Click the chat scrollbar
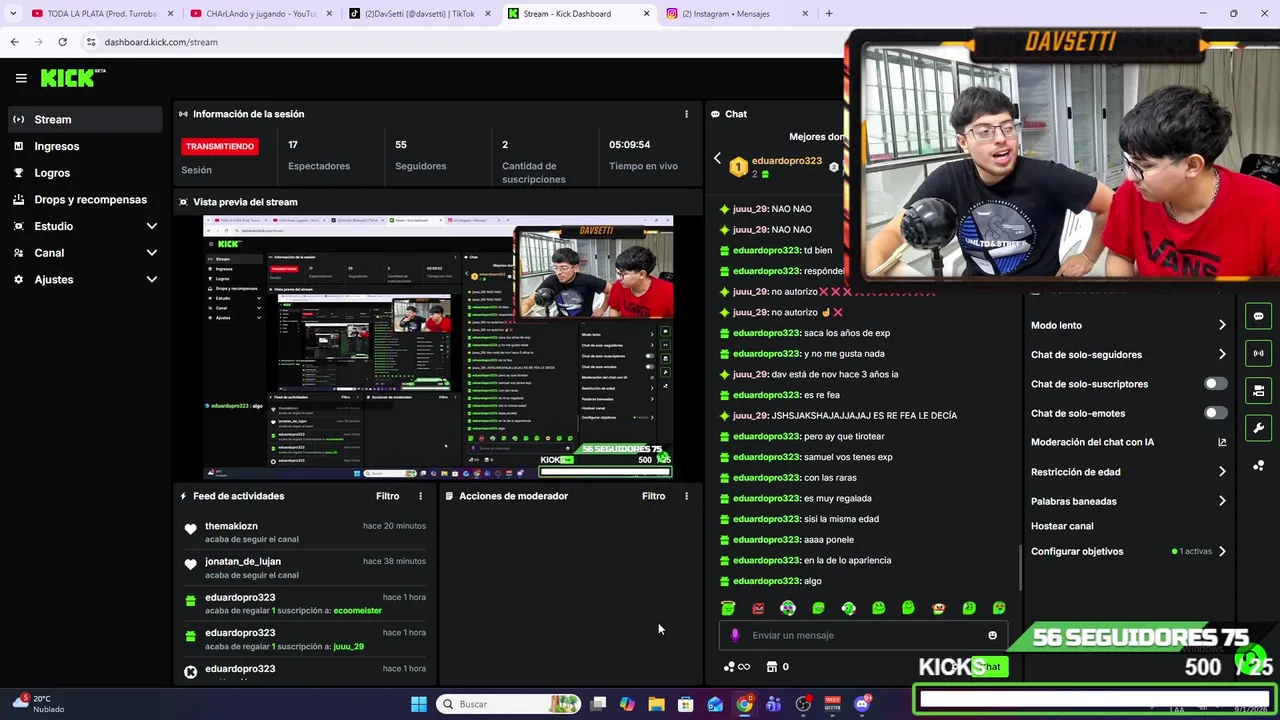 coord(1020,566)
